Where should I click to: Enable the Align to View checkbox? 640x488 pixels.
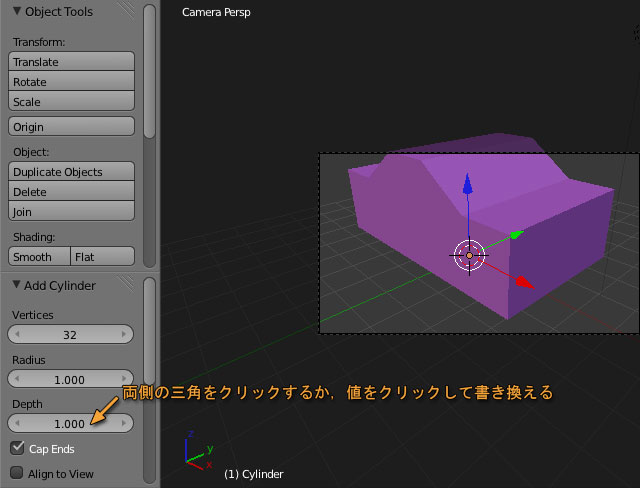pos(17,473)
